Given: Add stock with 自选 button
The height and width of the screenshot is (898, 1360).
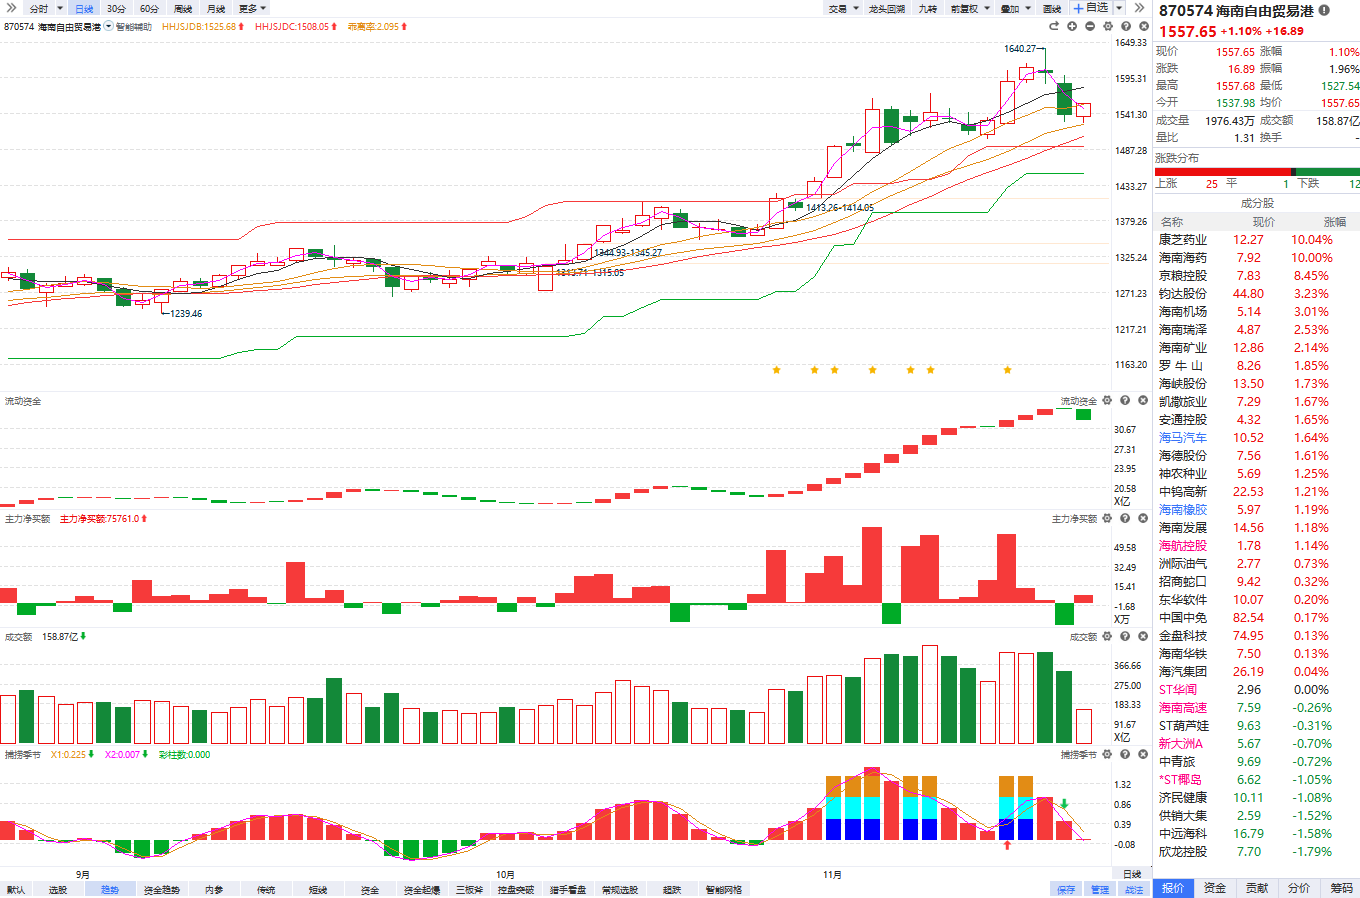Looking at the screenshot, I should 1091,8.
